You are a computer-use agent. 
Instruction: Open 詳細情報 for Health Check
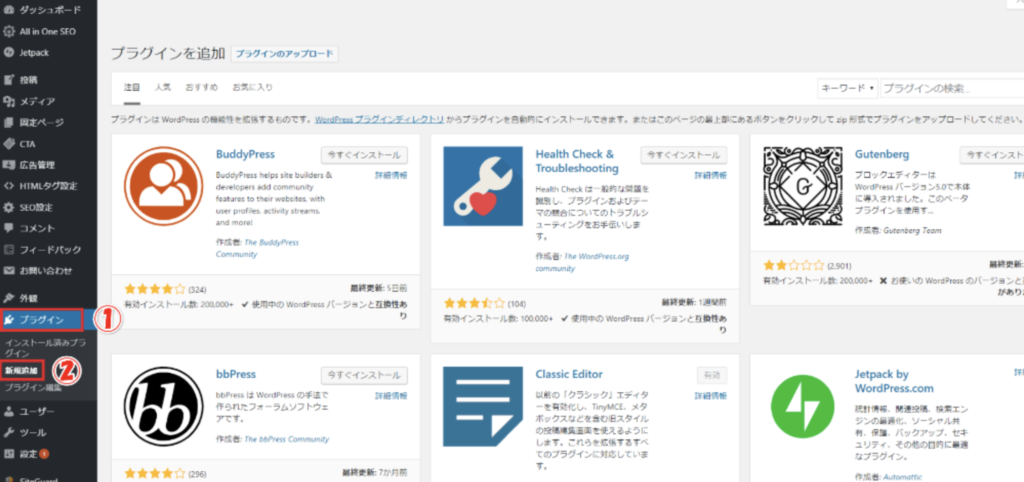pos(711,176)
